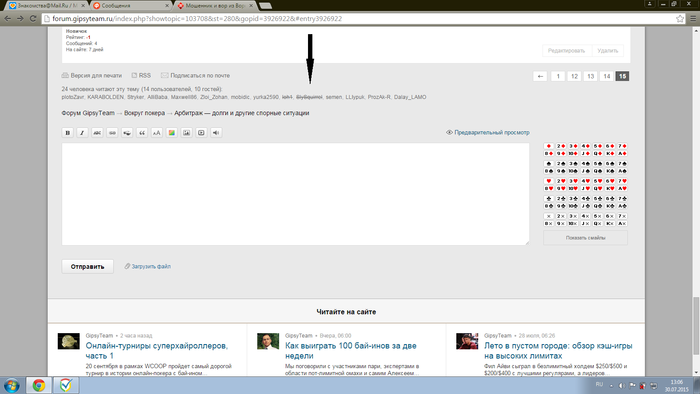Insert the 10 of clubs card

pos(573,206)
